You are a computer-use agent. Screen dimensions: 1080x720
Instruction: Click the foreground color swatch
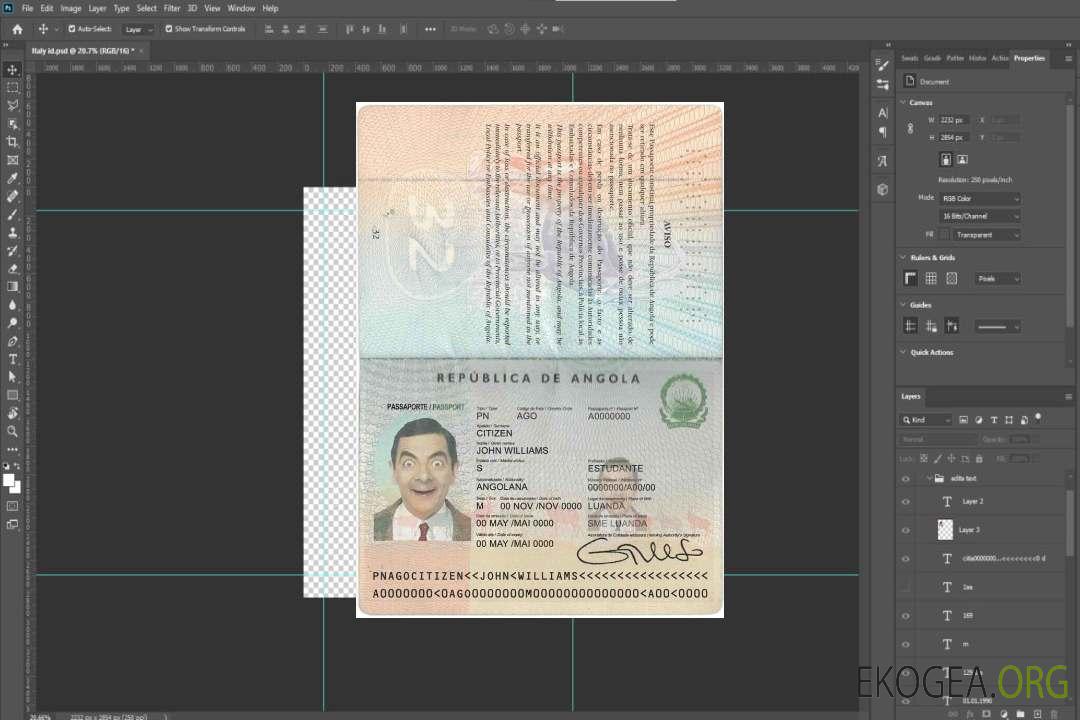point(8,480)
